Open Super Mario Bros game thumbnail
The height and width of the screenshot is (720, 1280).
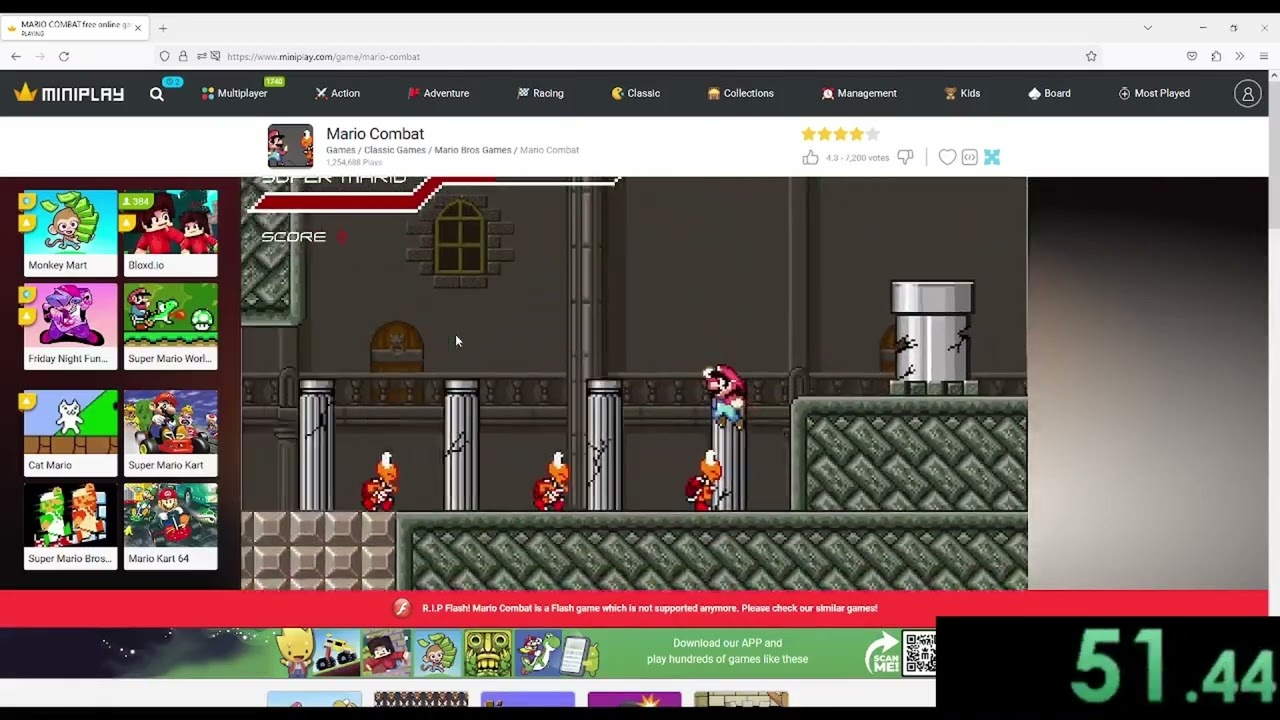tap(70, 526)
